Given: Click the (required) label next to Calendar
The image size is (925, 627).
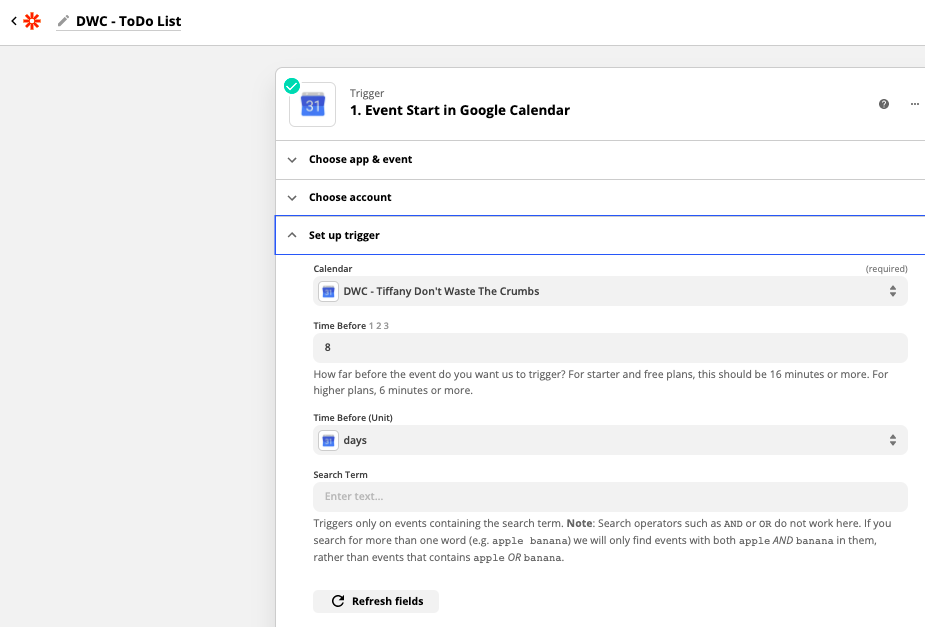Looking at the screenshot, I should (886, 269).
